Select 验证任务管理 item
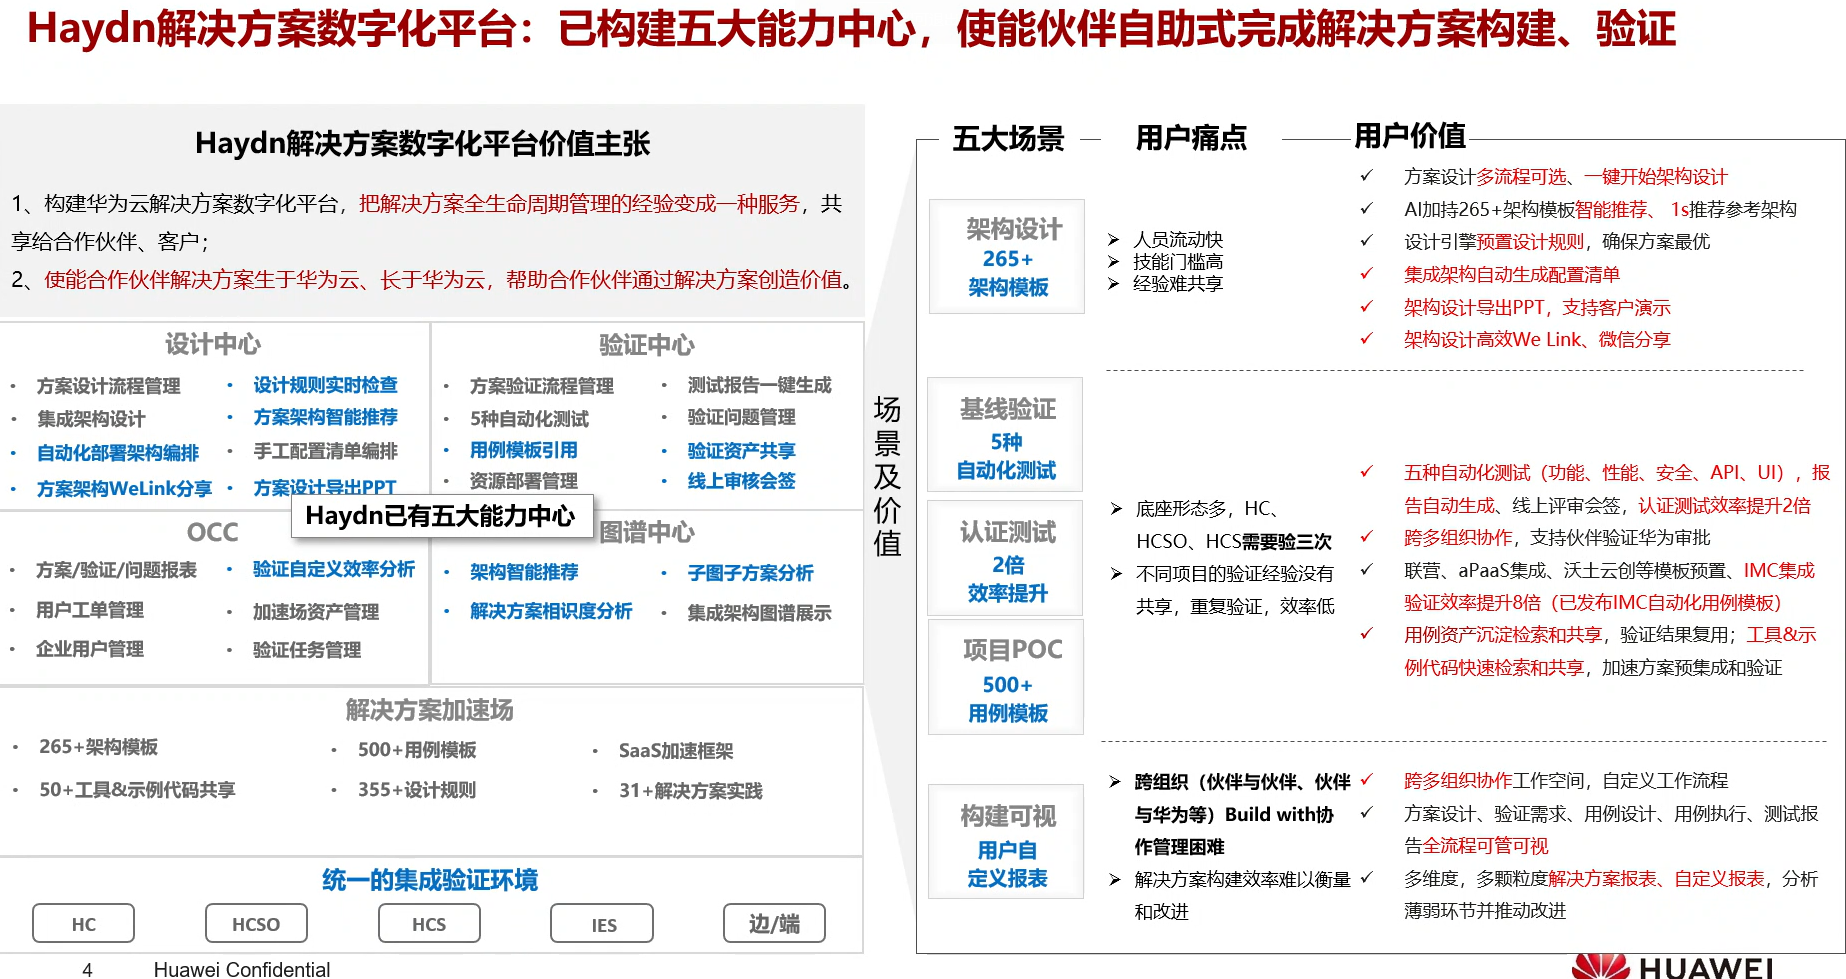This screenshot has width=1846, height=979. [307, 650]
